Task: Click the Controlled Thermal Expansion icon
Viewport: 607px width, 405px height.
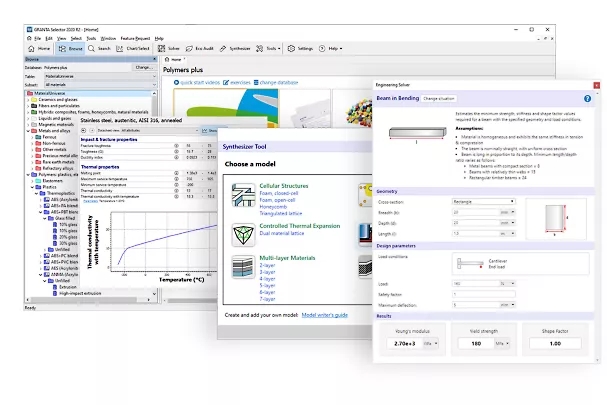Action: [243, 235]
